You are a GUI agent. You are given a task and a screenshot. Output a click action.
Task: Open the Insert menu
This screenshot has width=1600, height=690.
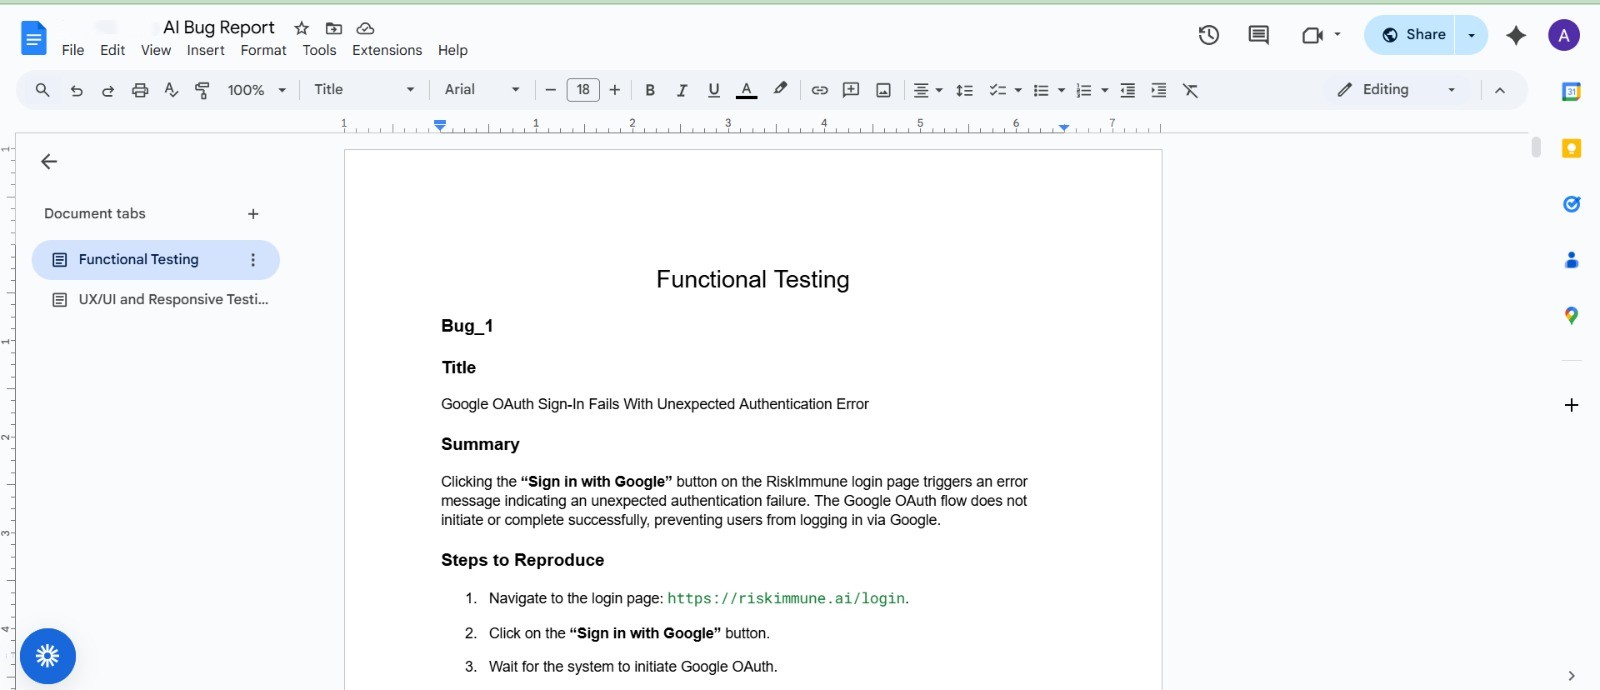(x=205, y=50)
